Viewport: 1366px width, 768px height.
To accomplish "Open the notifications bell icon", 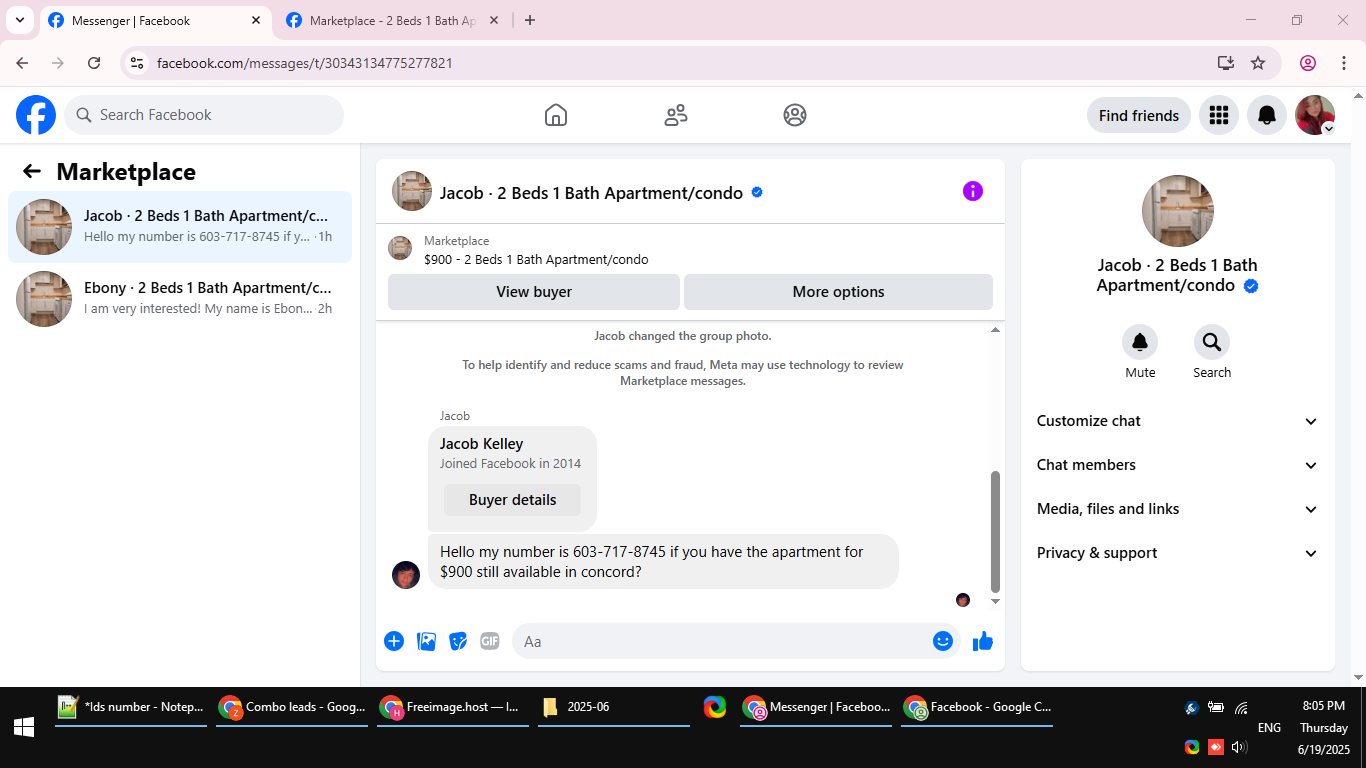I will (1267, 115).
